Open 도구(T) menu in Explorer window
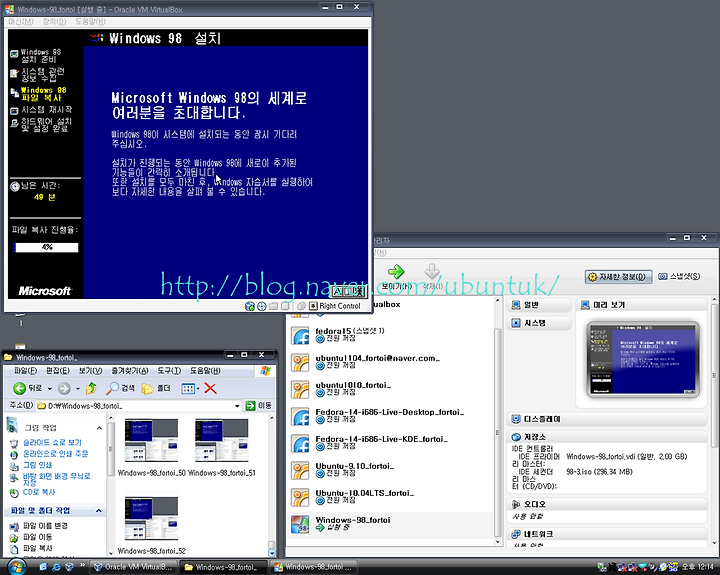Image resolution: width=720 pixels, height=575 pixels. 169,371
